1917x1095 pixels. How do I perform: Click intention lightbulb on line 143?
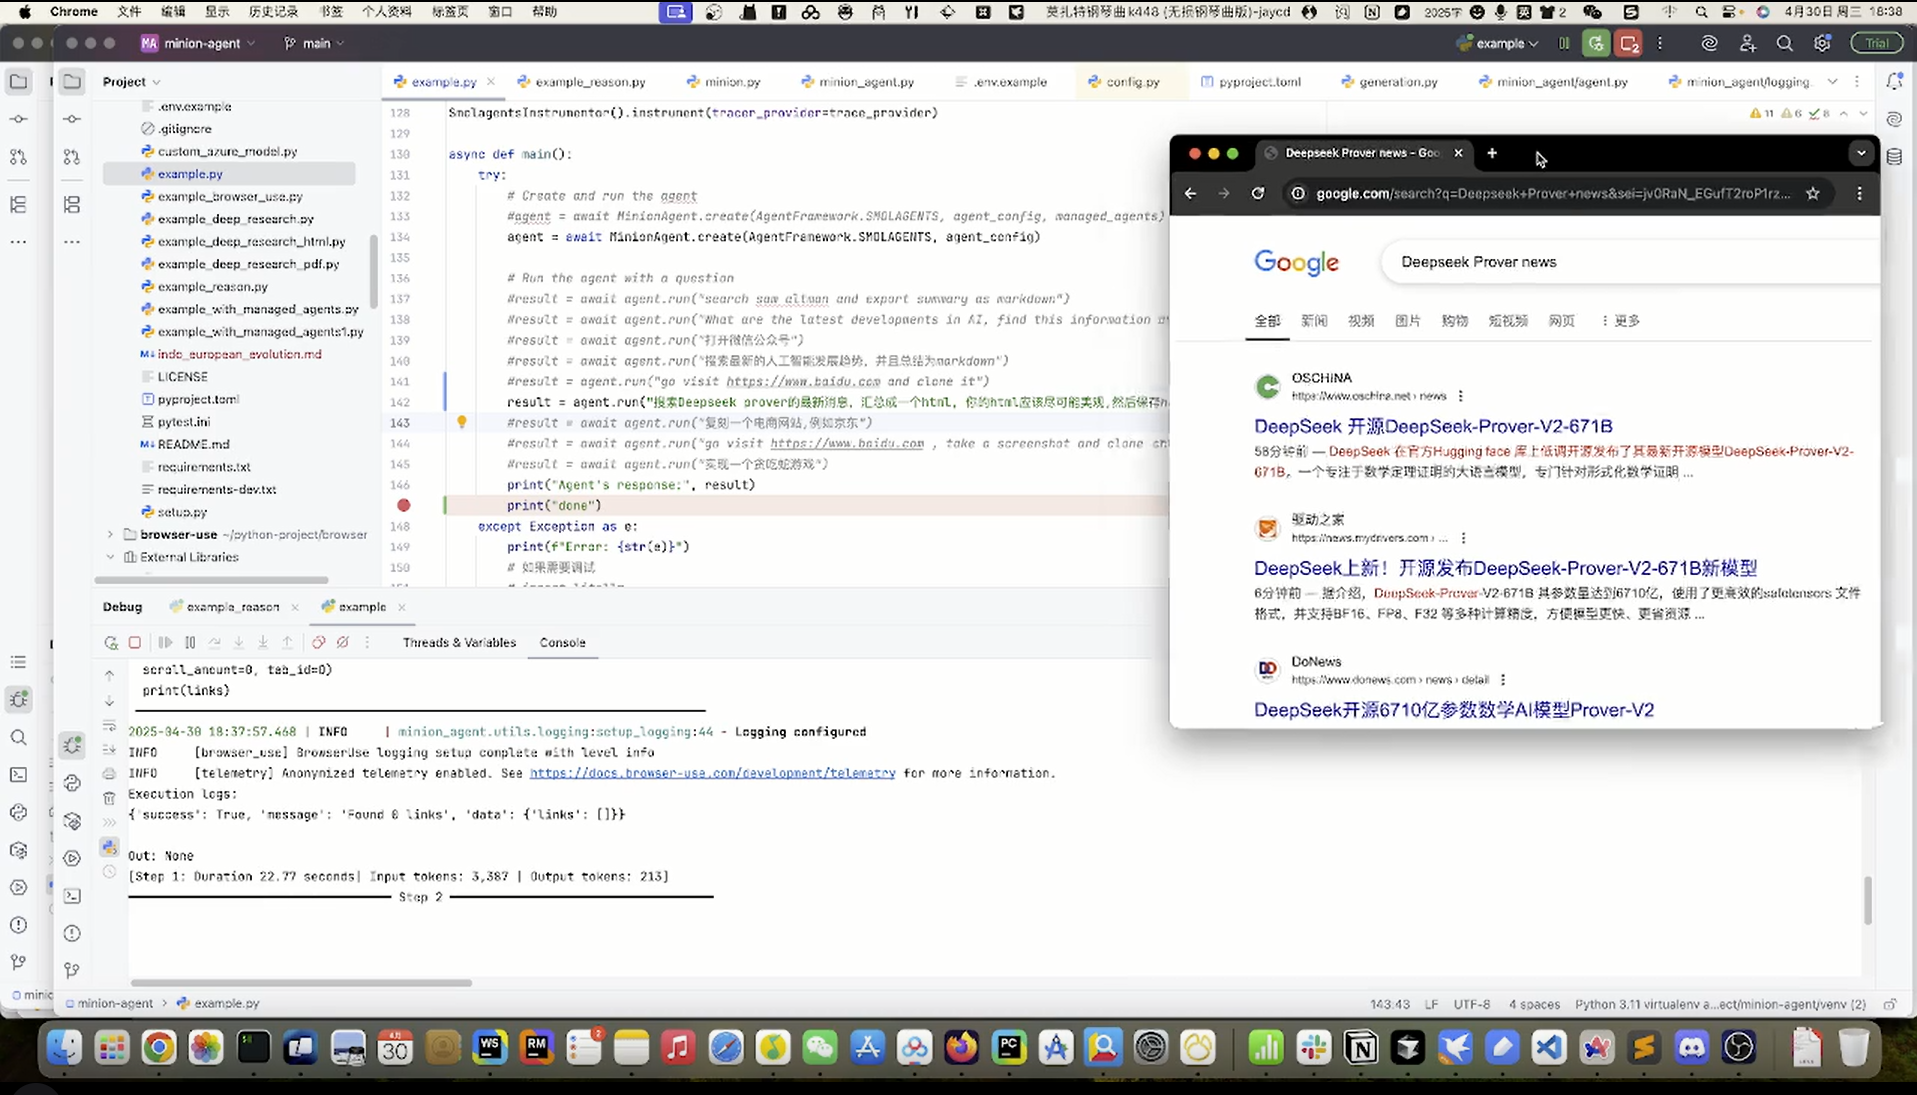pyautogui.click(x=462, y=422)
